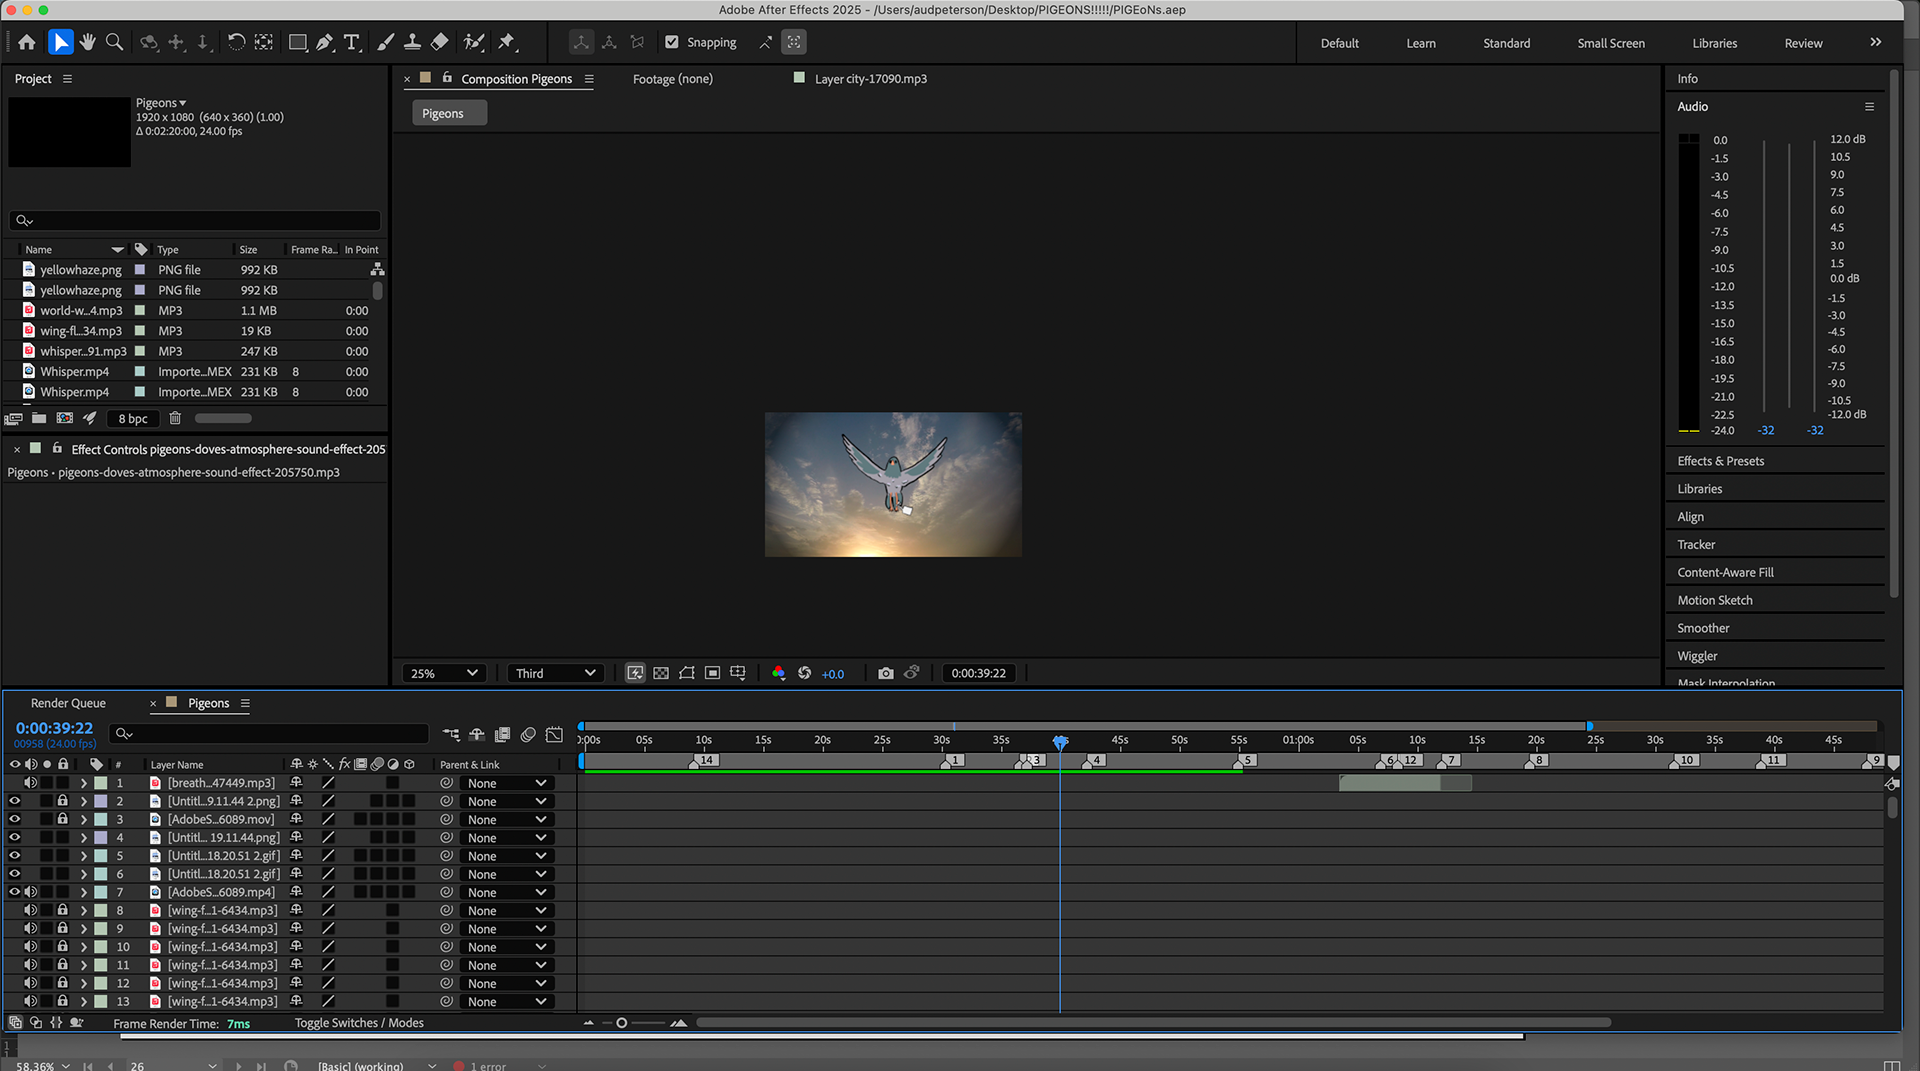Click layer 2 purple label color swatch

[x=101, y=801]
